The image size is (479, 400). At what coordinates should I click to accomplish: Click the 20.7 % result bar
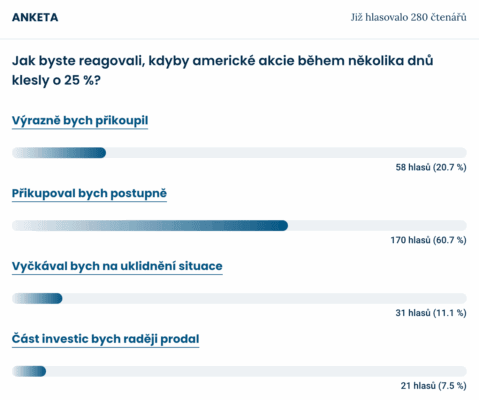[x=239, y=153]
